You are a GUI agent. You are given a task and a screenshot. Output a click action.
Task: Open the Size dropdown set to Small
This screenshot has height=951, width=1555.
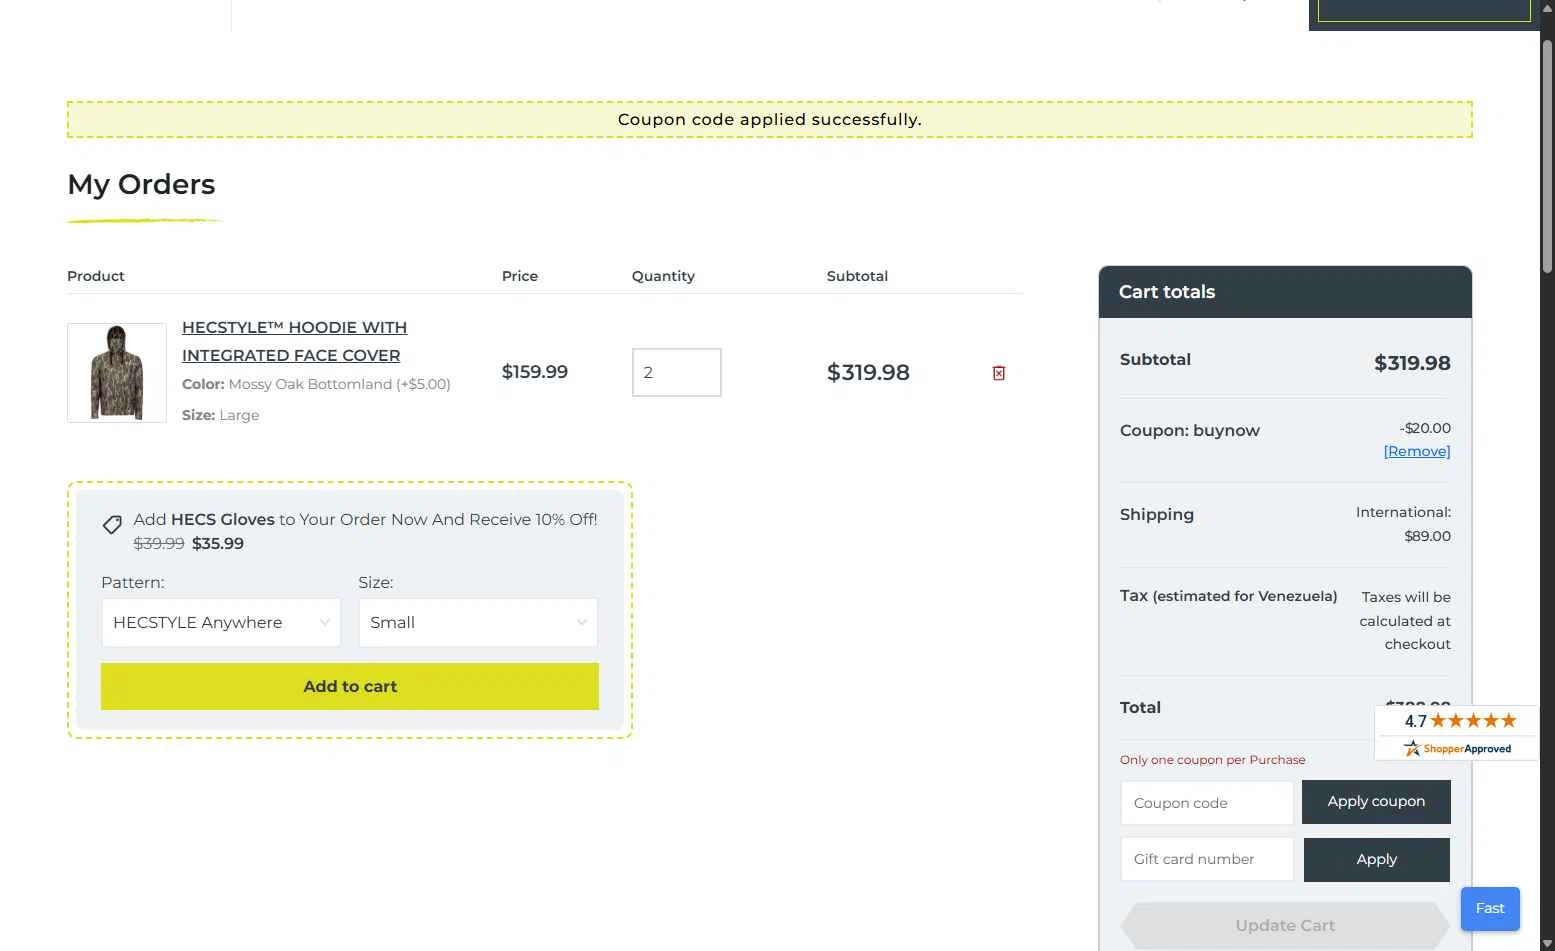pos(478,622)
